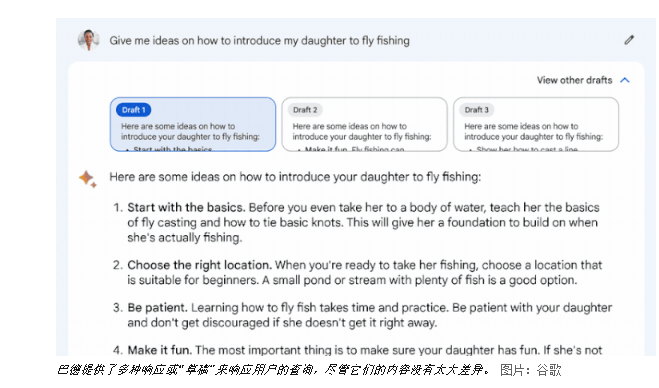Click the prompt text about fly fishing
659x388 pixels.
click(259, 41)
